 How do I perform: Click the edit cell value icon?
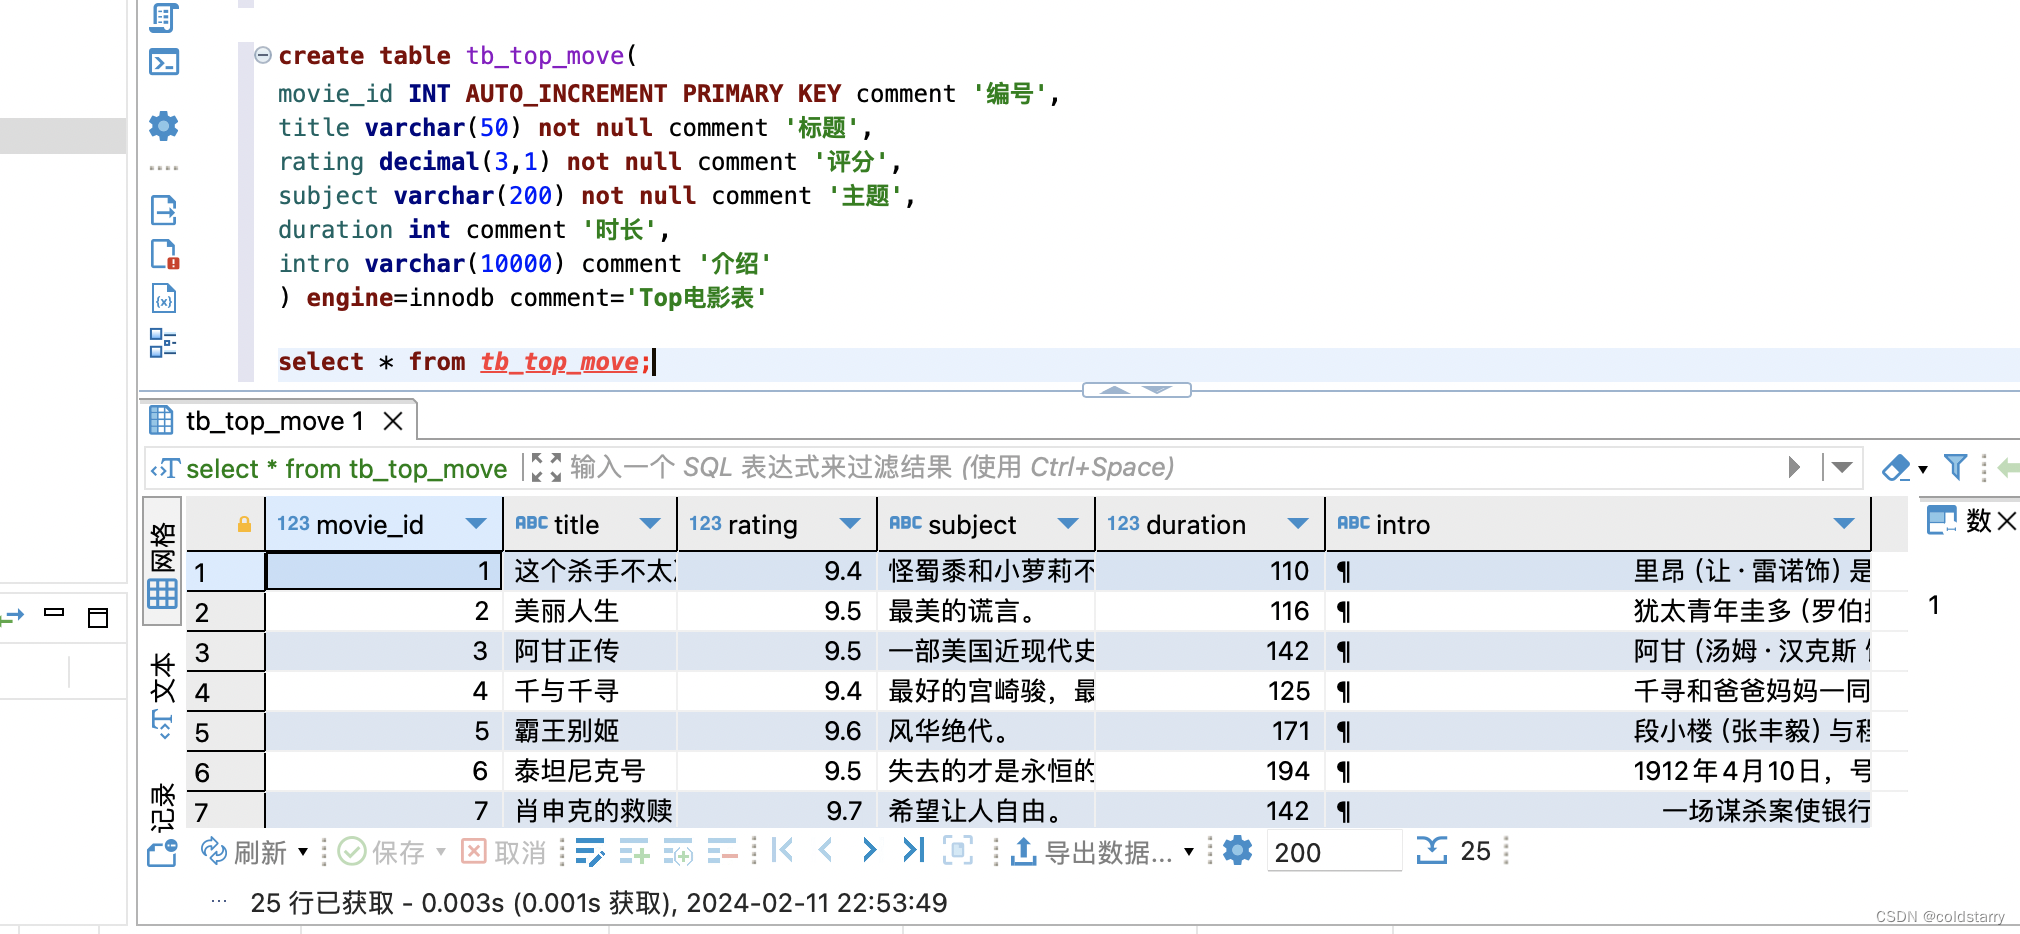click(x=590, y=852)
